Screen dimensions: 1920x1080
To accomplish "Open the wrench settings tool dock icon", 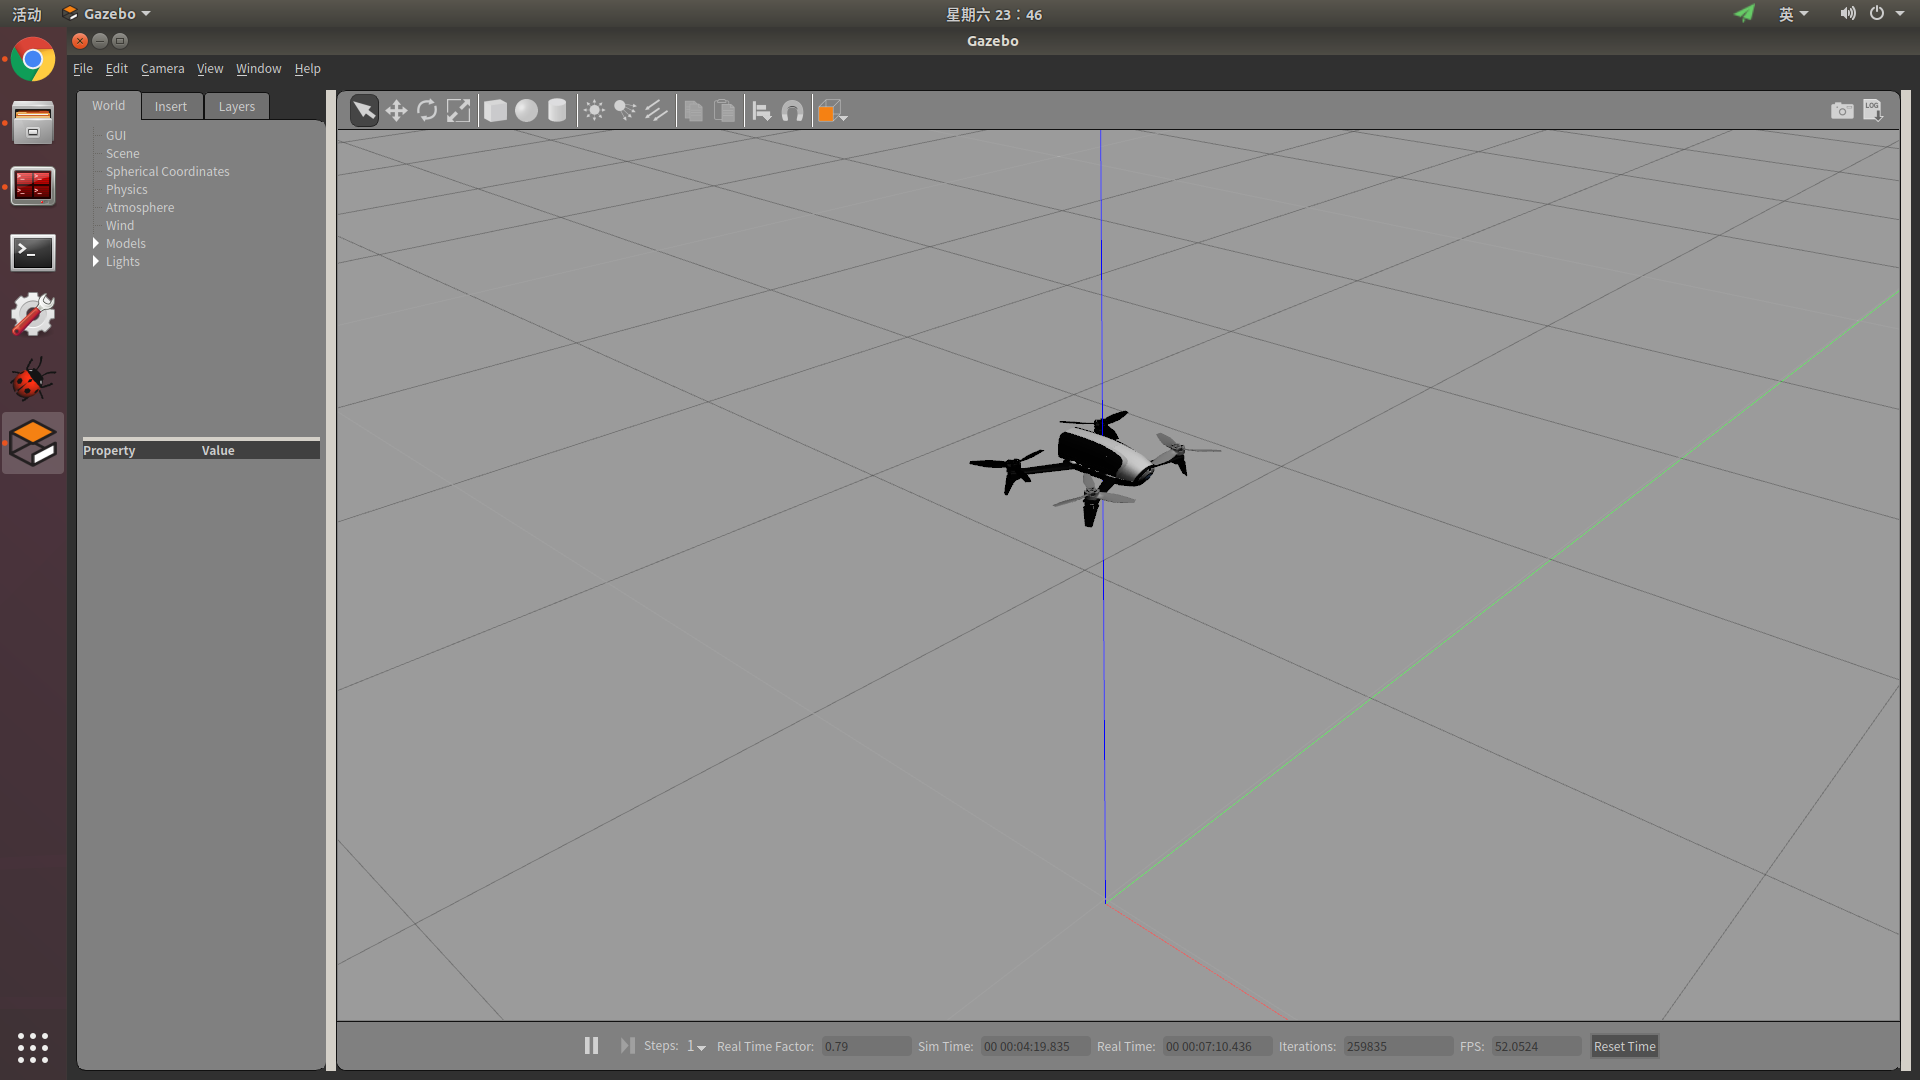I will click(x=33, y=315).
